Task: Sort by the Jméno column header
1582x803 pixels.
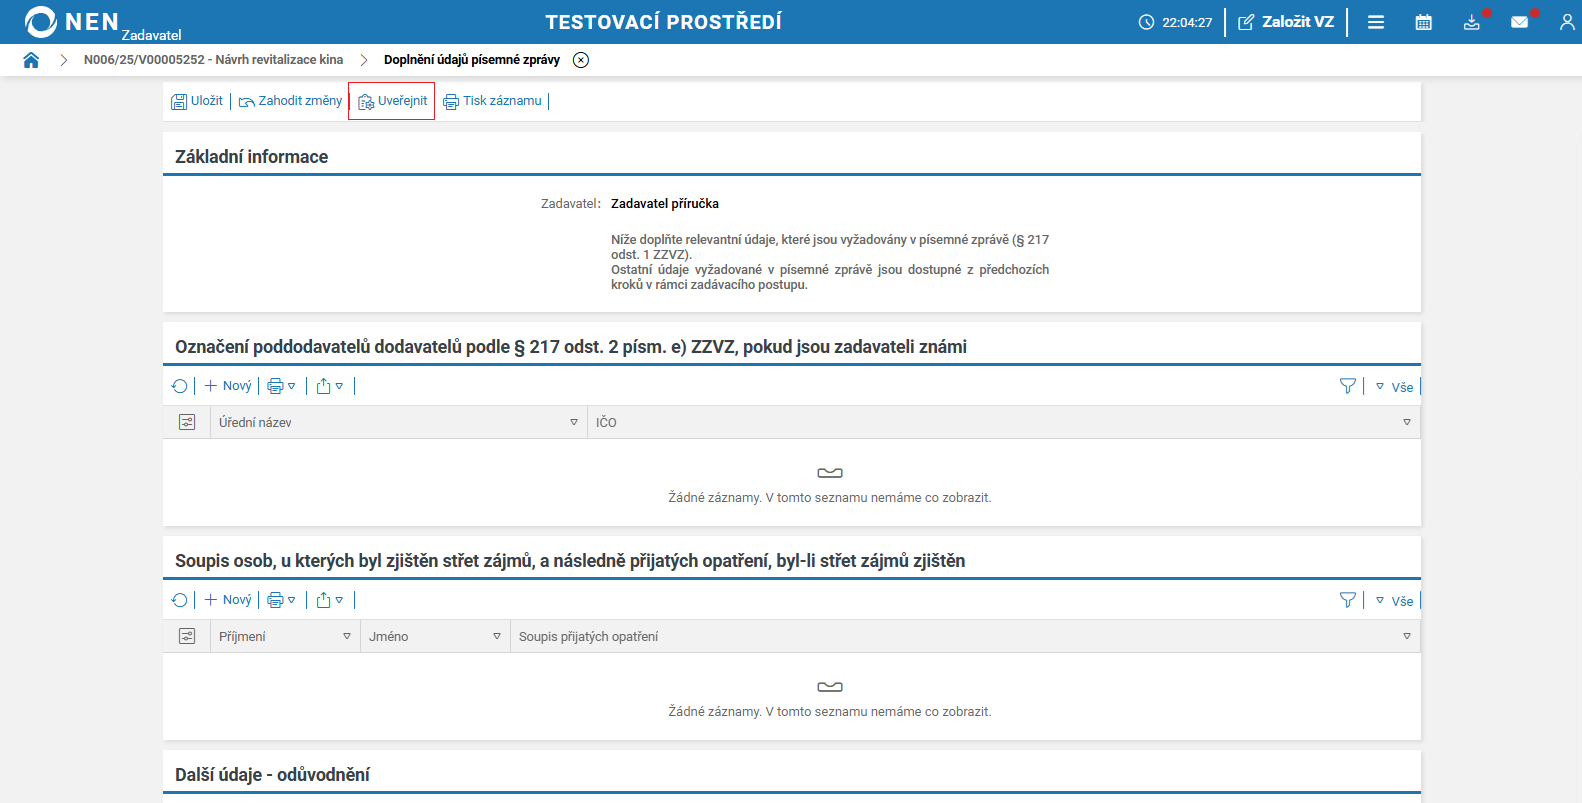Action: tap(388, 637)
